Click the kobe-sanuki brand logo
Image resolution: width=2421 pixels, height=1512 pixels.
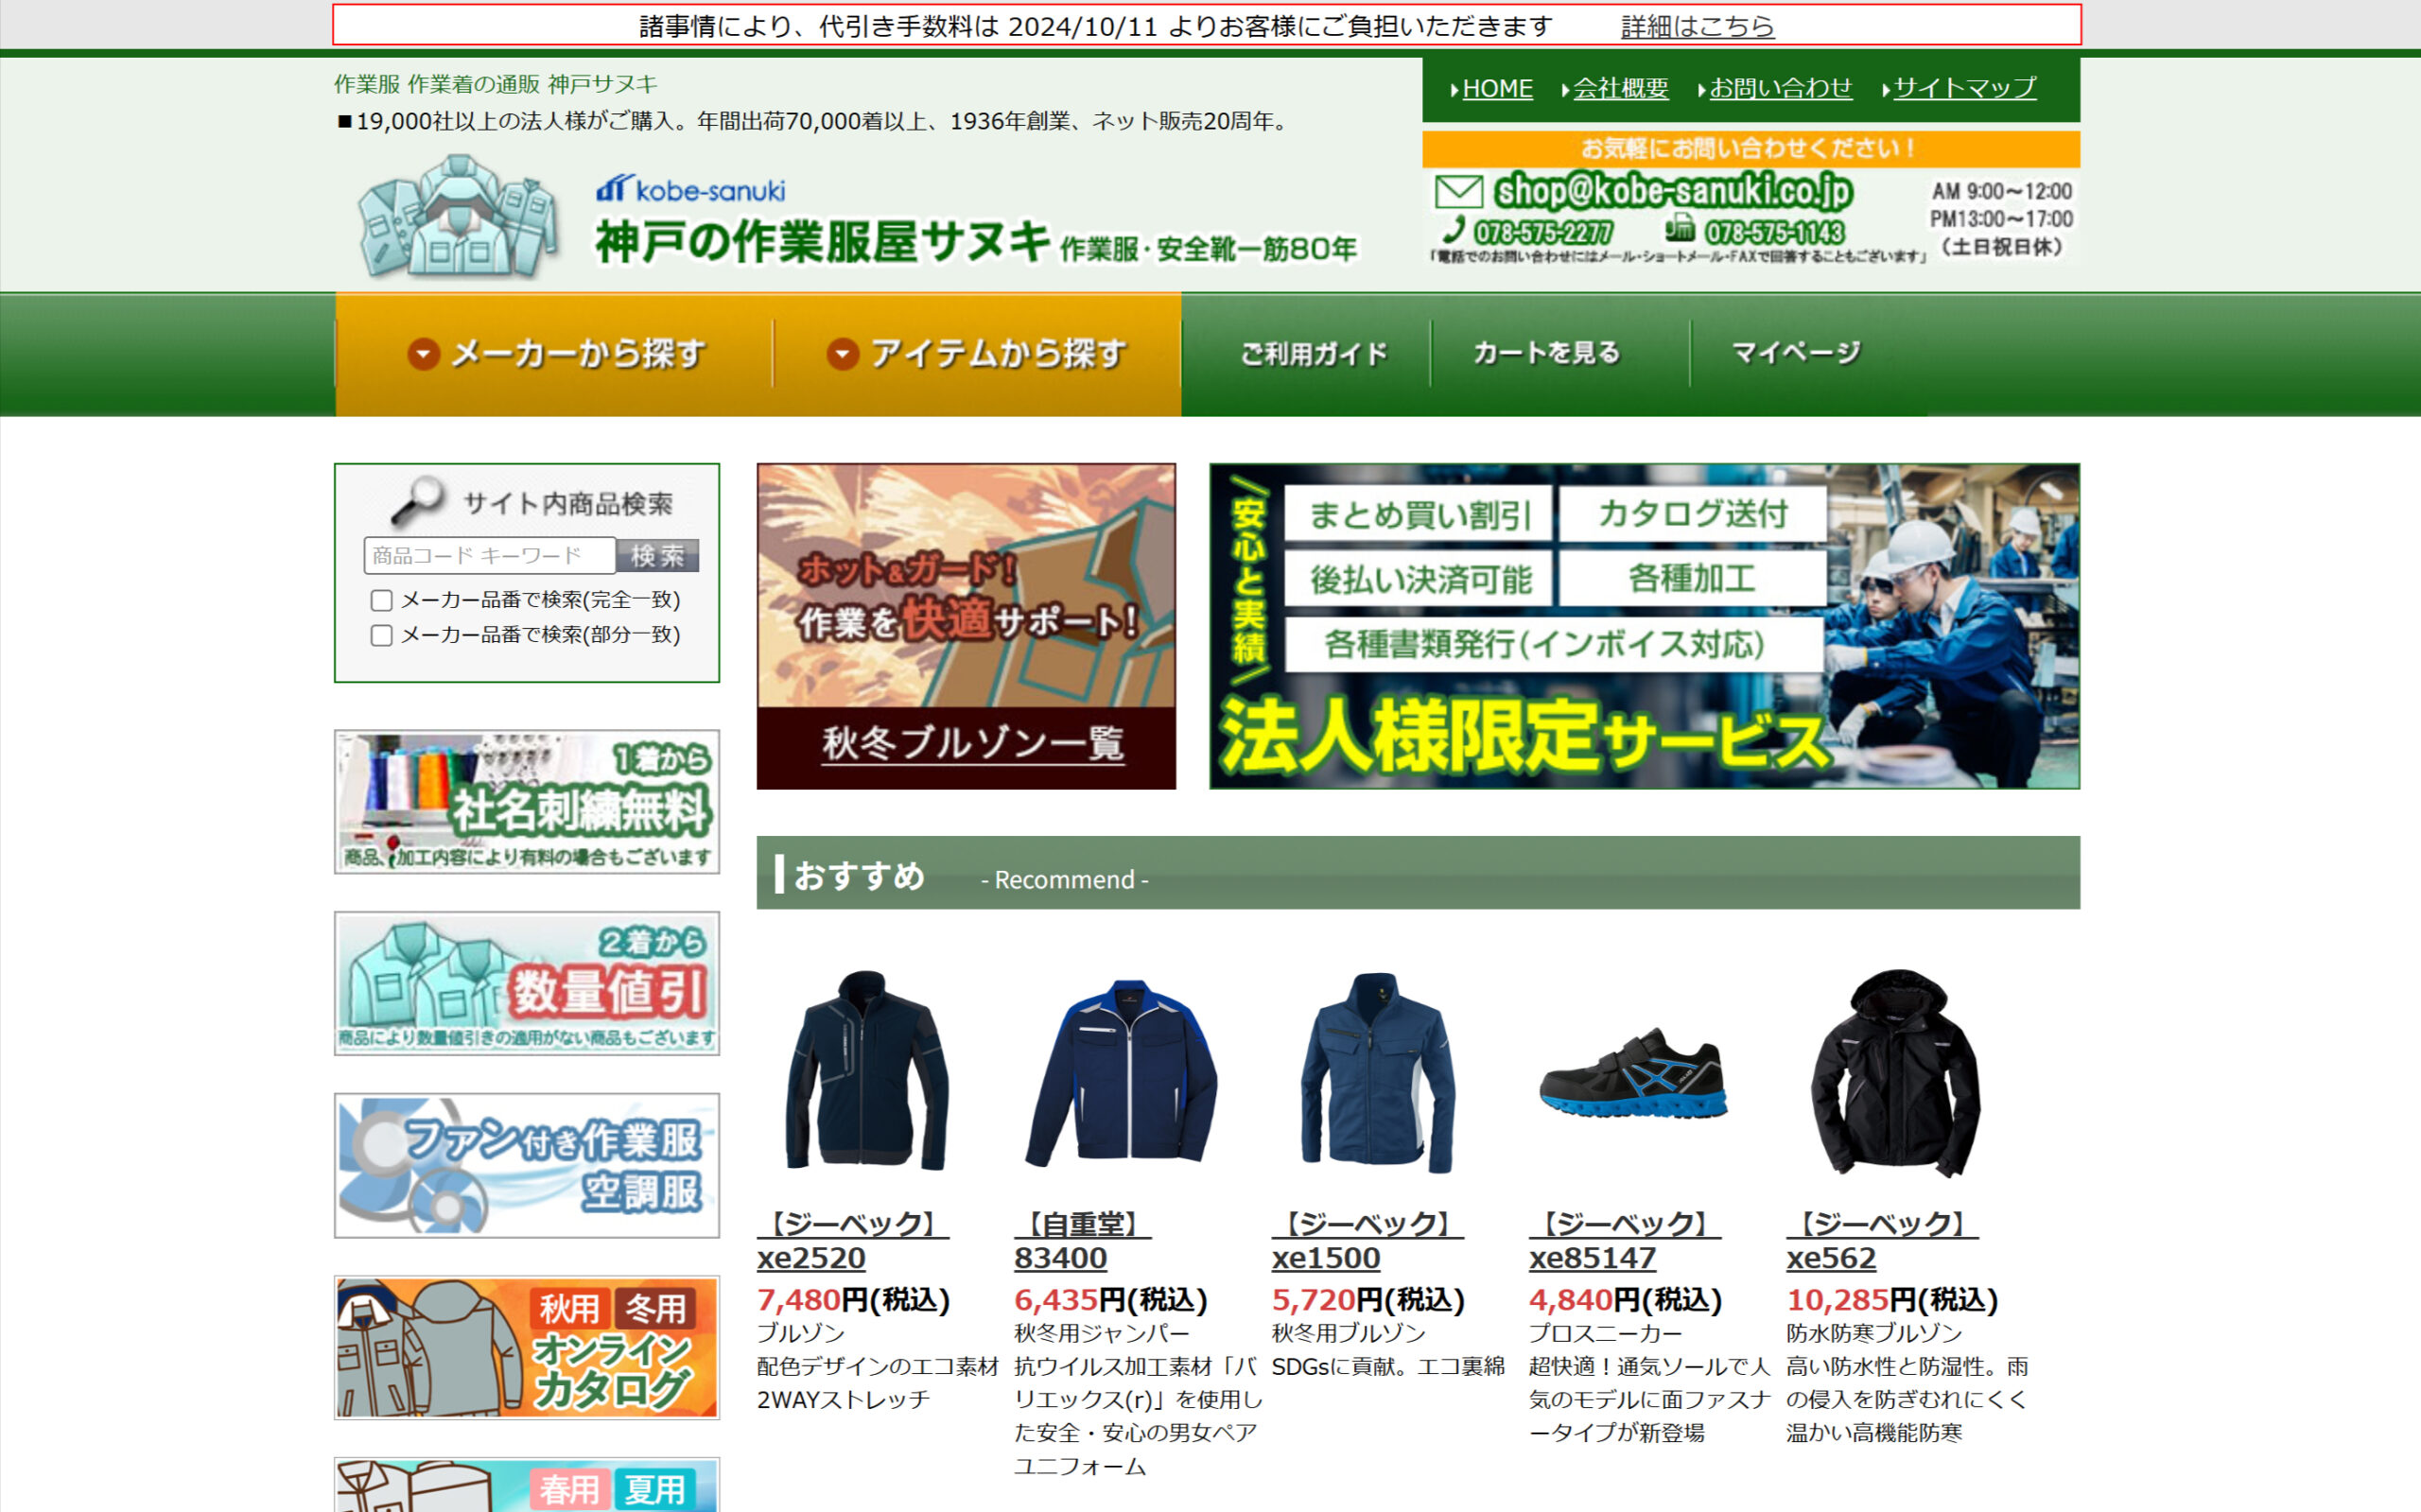coord(690,188)
